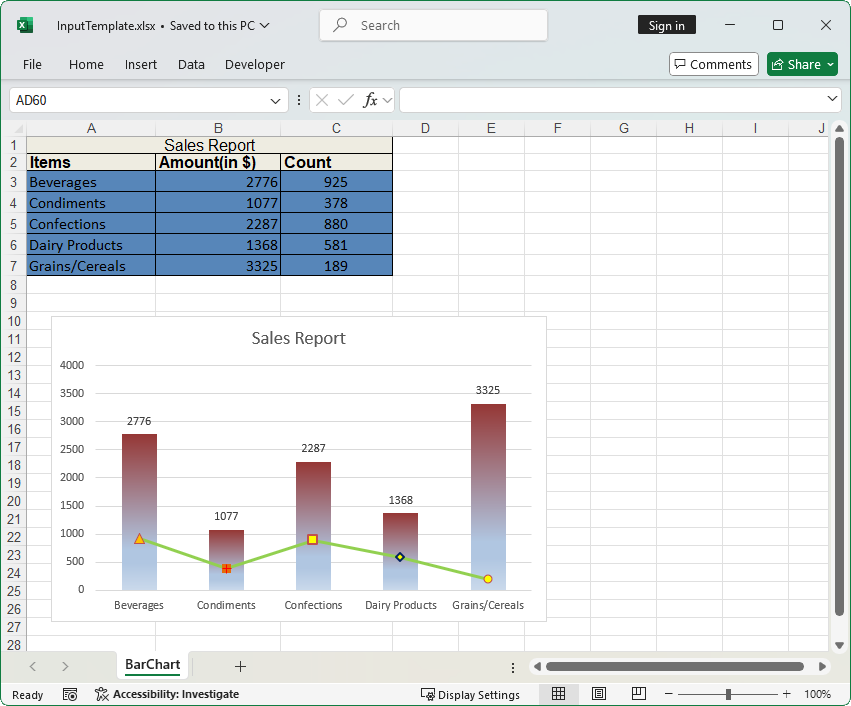The width and height of the screenshot is (851, 706).
Task: Click the Insert Function (fx) icon
Action: coord(371,100)
